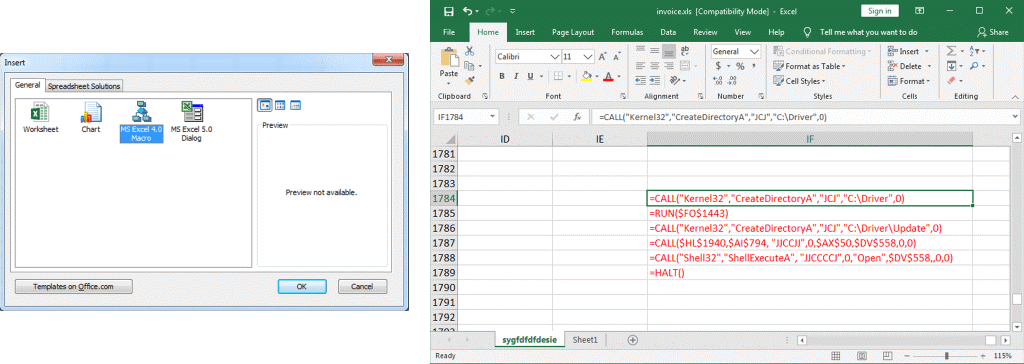Apply comma style format
This screenshot has width=1024, height=364.
(754, 66)
